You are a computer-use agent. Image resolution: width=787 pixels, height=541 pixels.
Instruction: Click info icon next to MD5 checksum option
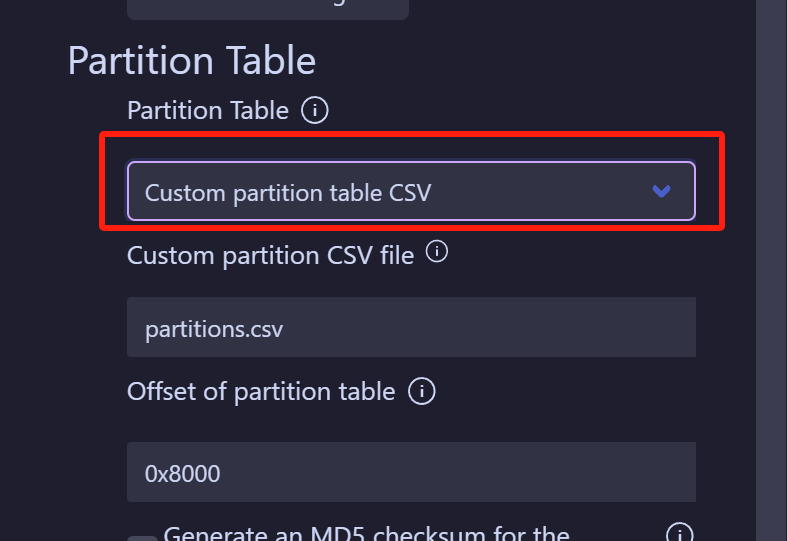pos(679,532)
